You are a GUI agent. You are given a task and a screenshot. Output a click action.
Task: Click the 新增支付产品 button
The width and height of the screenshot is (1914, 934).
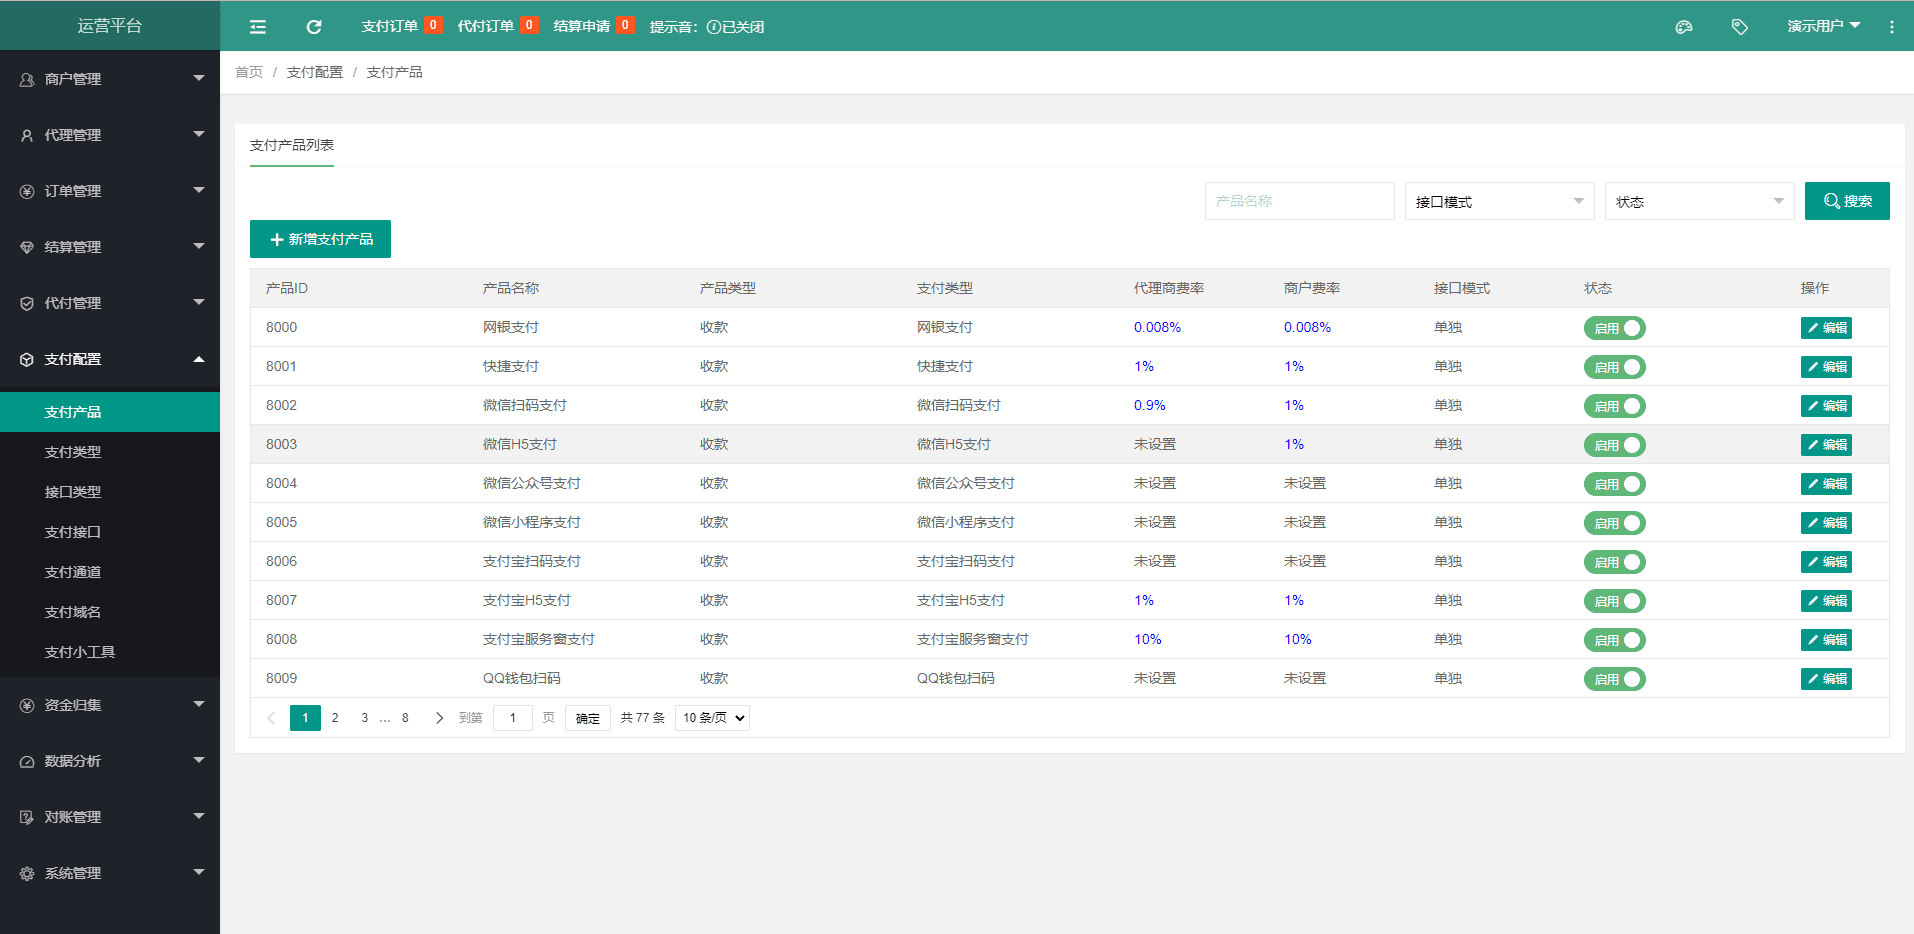(x=320, y=239)
